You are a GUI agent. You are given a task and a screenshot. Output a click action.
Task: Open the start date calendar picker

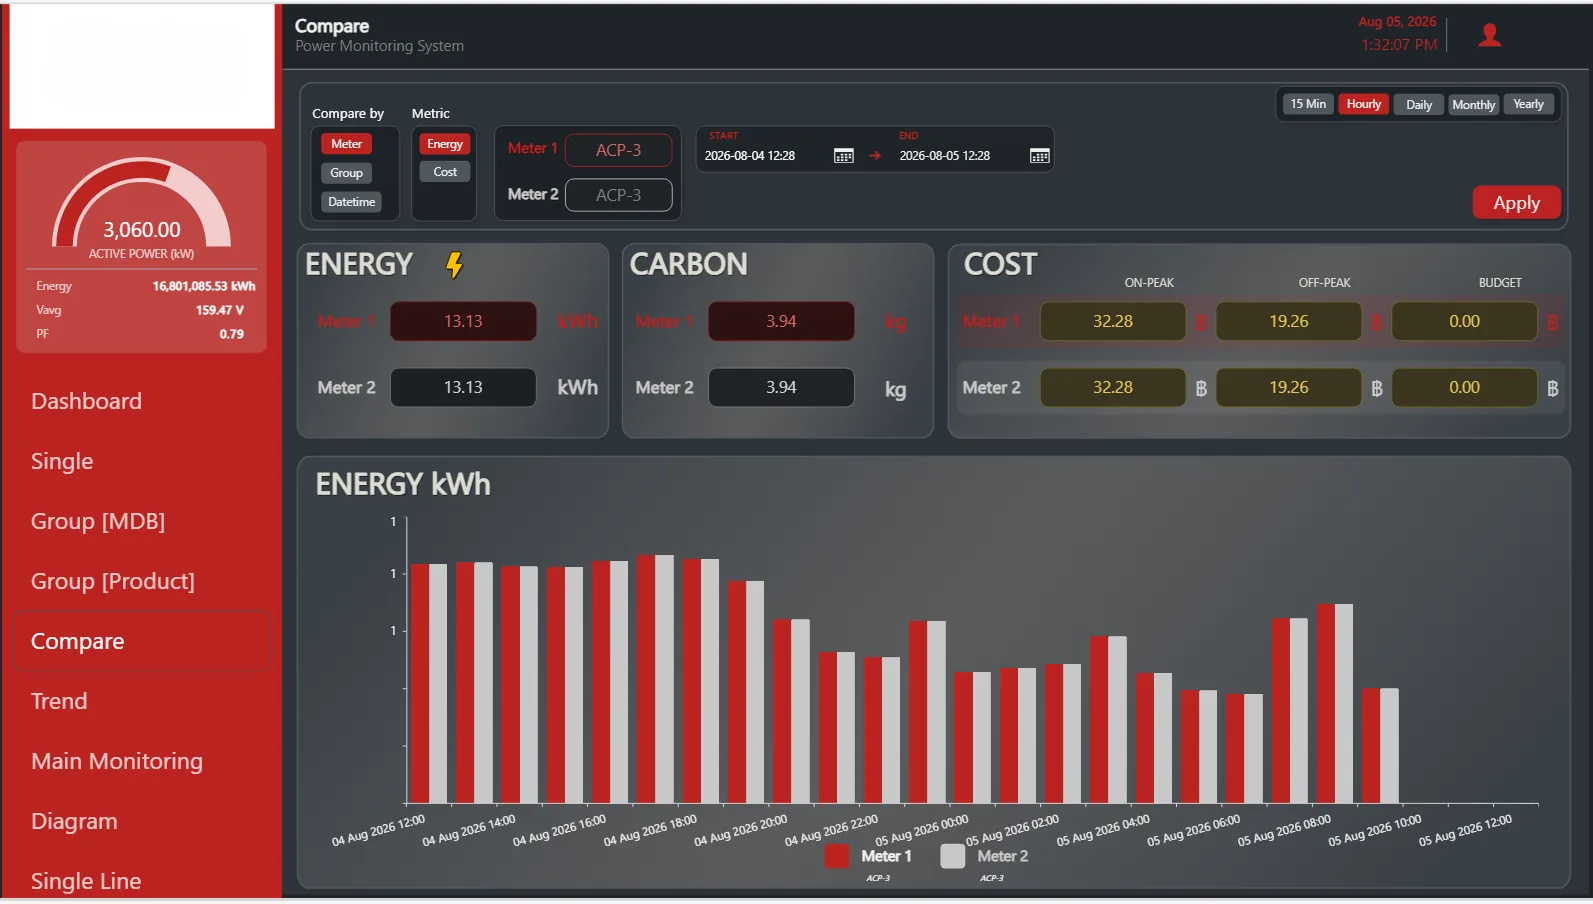click(x=843, y=156)
